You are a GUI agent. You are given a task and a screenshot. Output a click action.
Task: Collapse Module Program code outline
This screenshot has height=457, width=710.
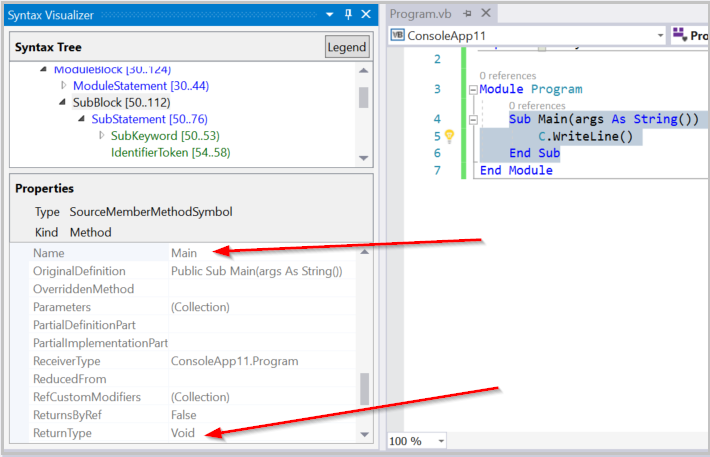point(472,90)
